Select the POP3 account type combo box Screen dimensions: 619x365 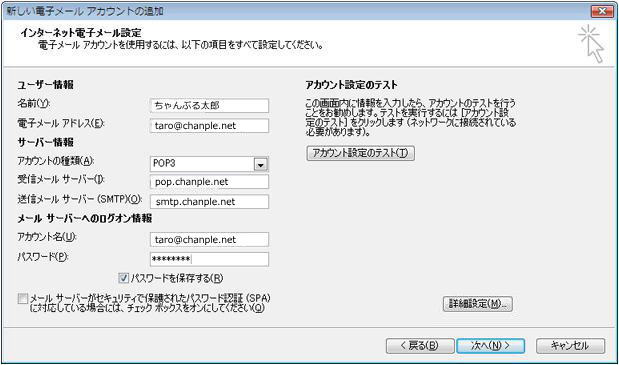coord(209,164)
